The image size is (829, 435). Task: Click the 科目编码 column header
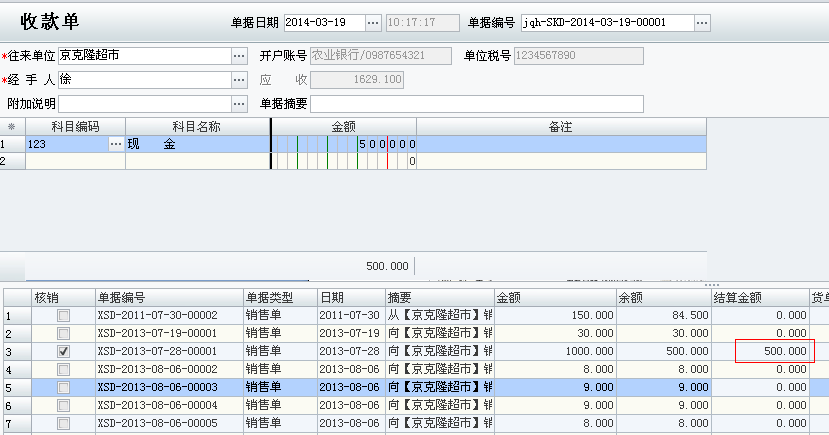click(x=75, y=127)
